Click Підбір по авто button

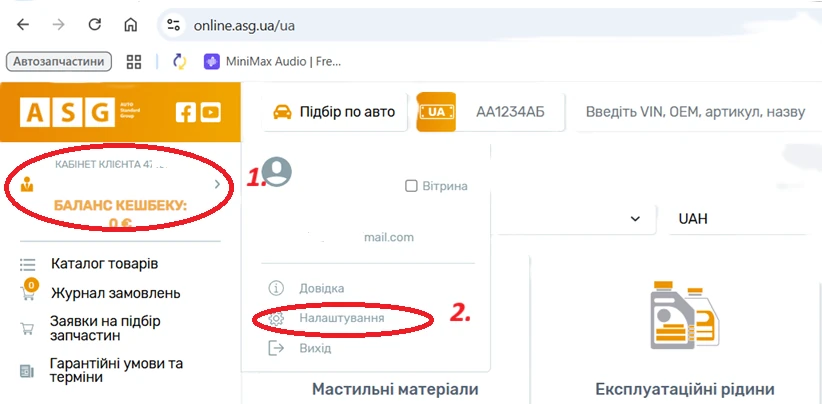point(334,112)
